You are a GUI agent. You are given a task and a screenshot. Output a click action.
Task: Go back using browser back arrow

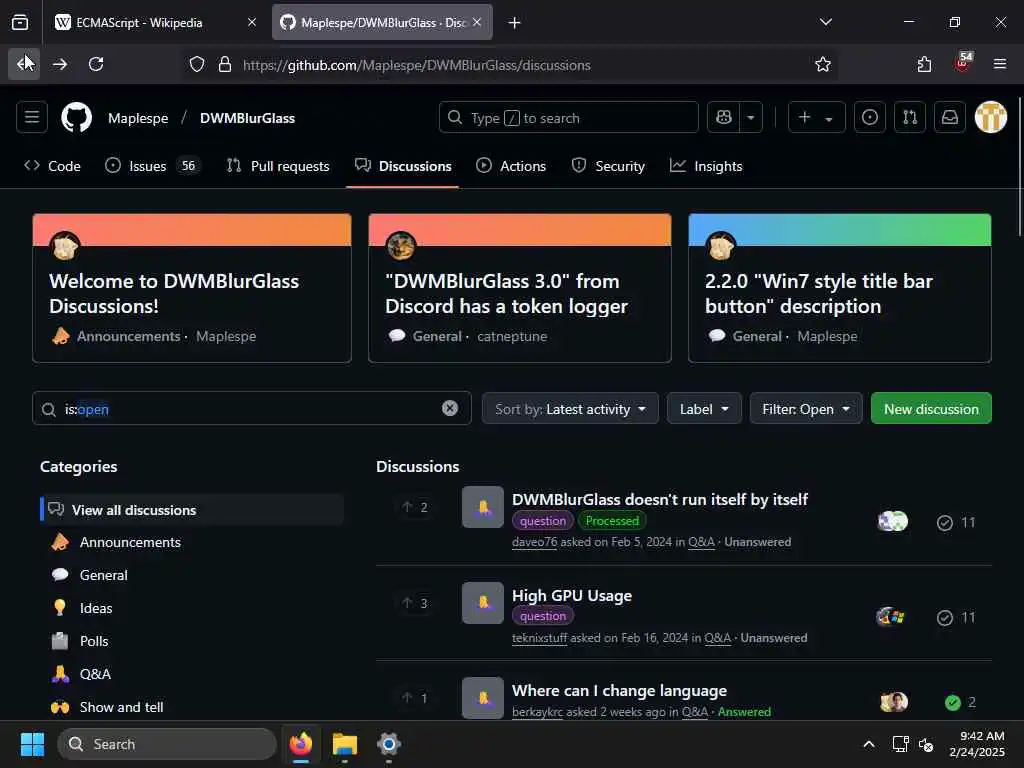(x=24, y=64)
